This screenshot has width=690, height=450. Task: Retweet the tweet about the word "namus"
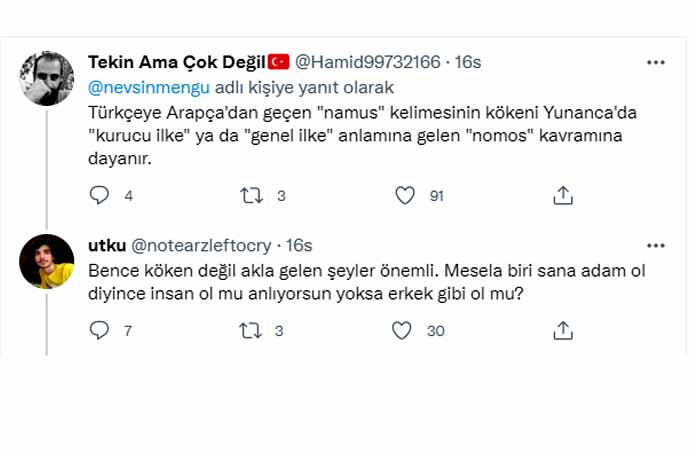(251, 196)
